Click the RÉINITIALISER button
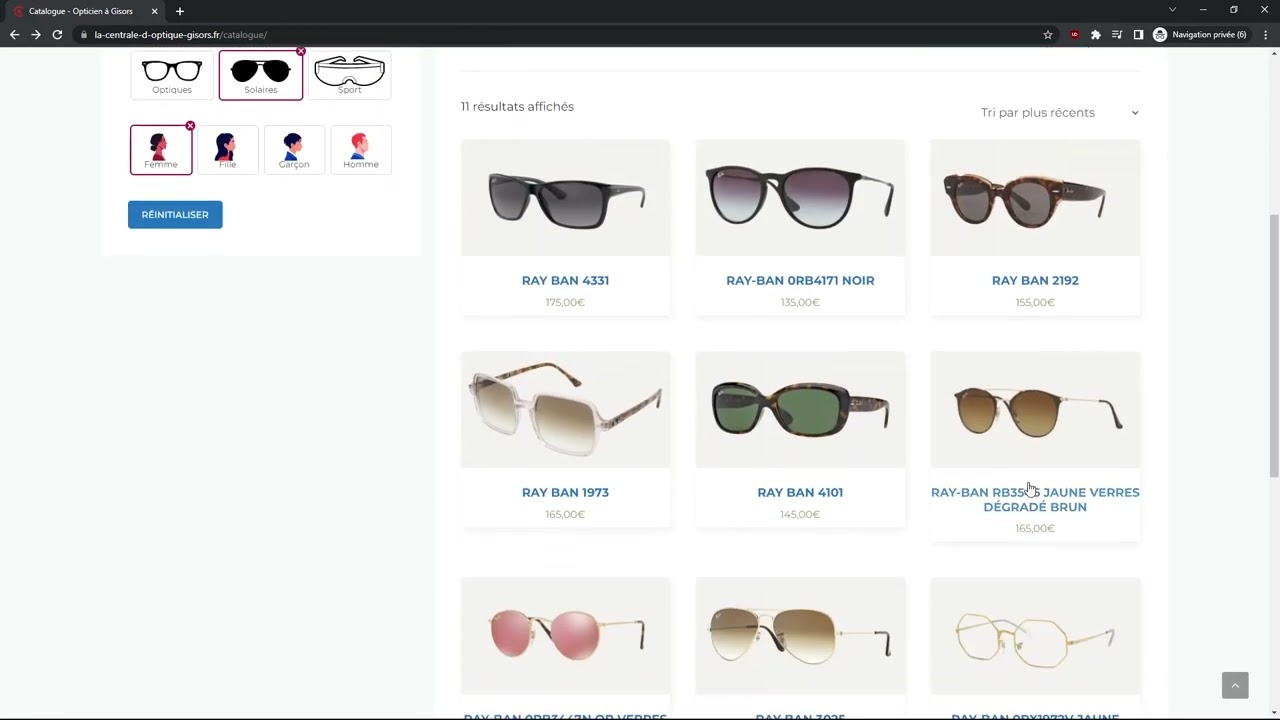Screen dimensions: 1280x720 pos(175,215)
